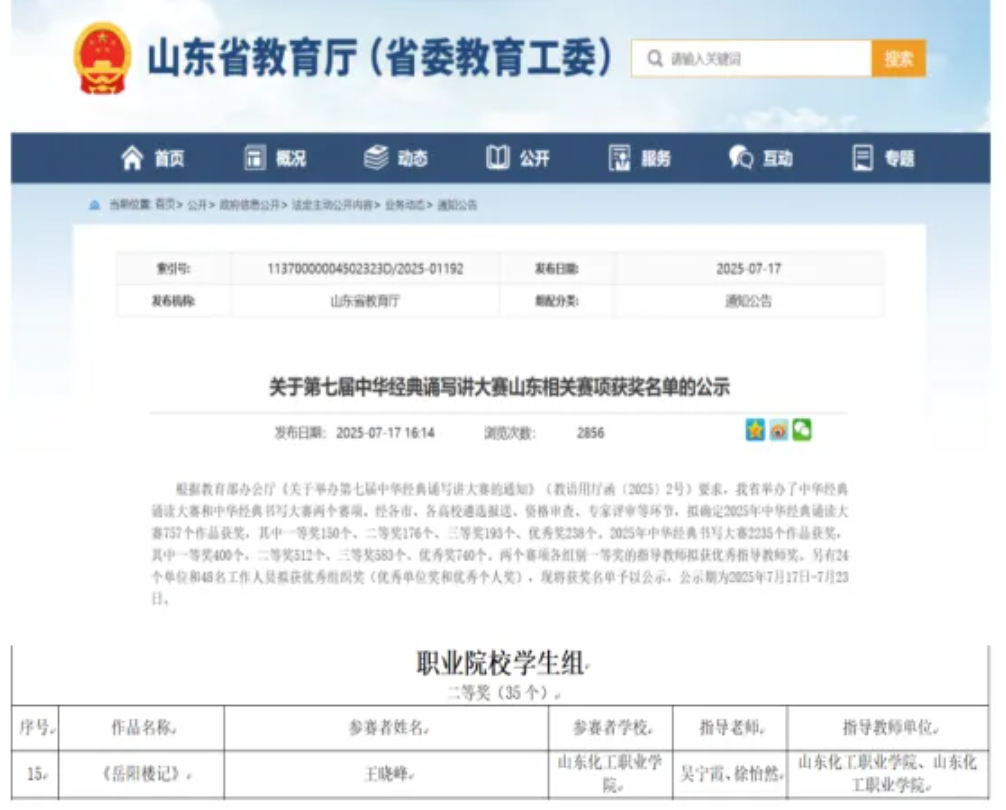Share to Weibo via the eye icon

(778, 430)
